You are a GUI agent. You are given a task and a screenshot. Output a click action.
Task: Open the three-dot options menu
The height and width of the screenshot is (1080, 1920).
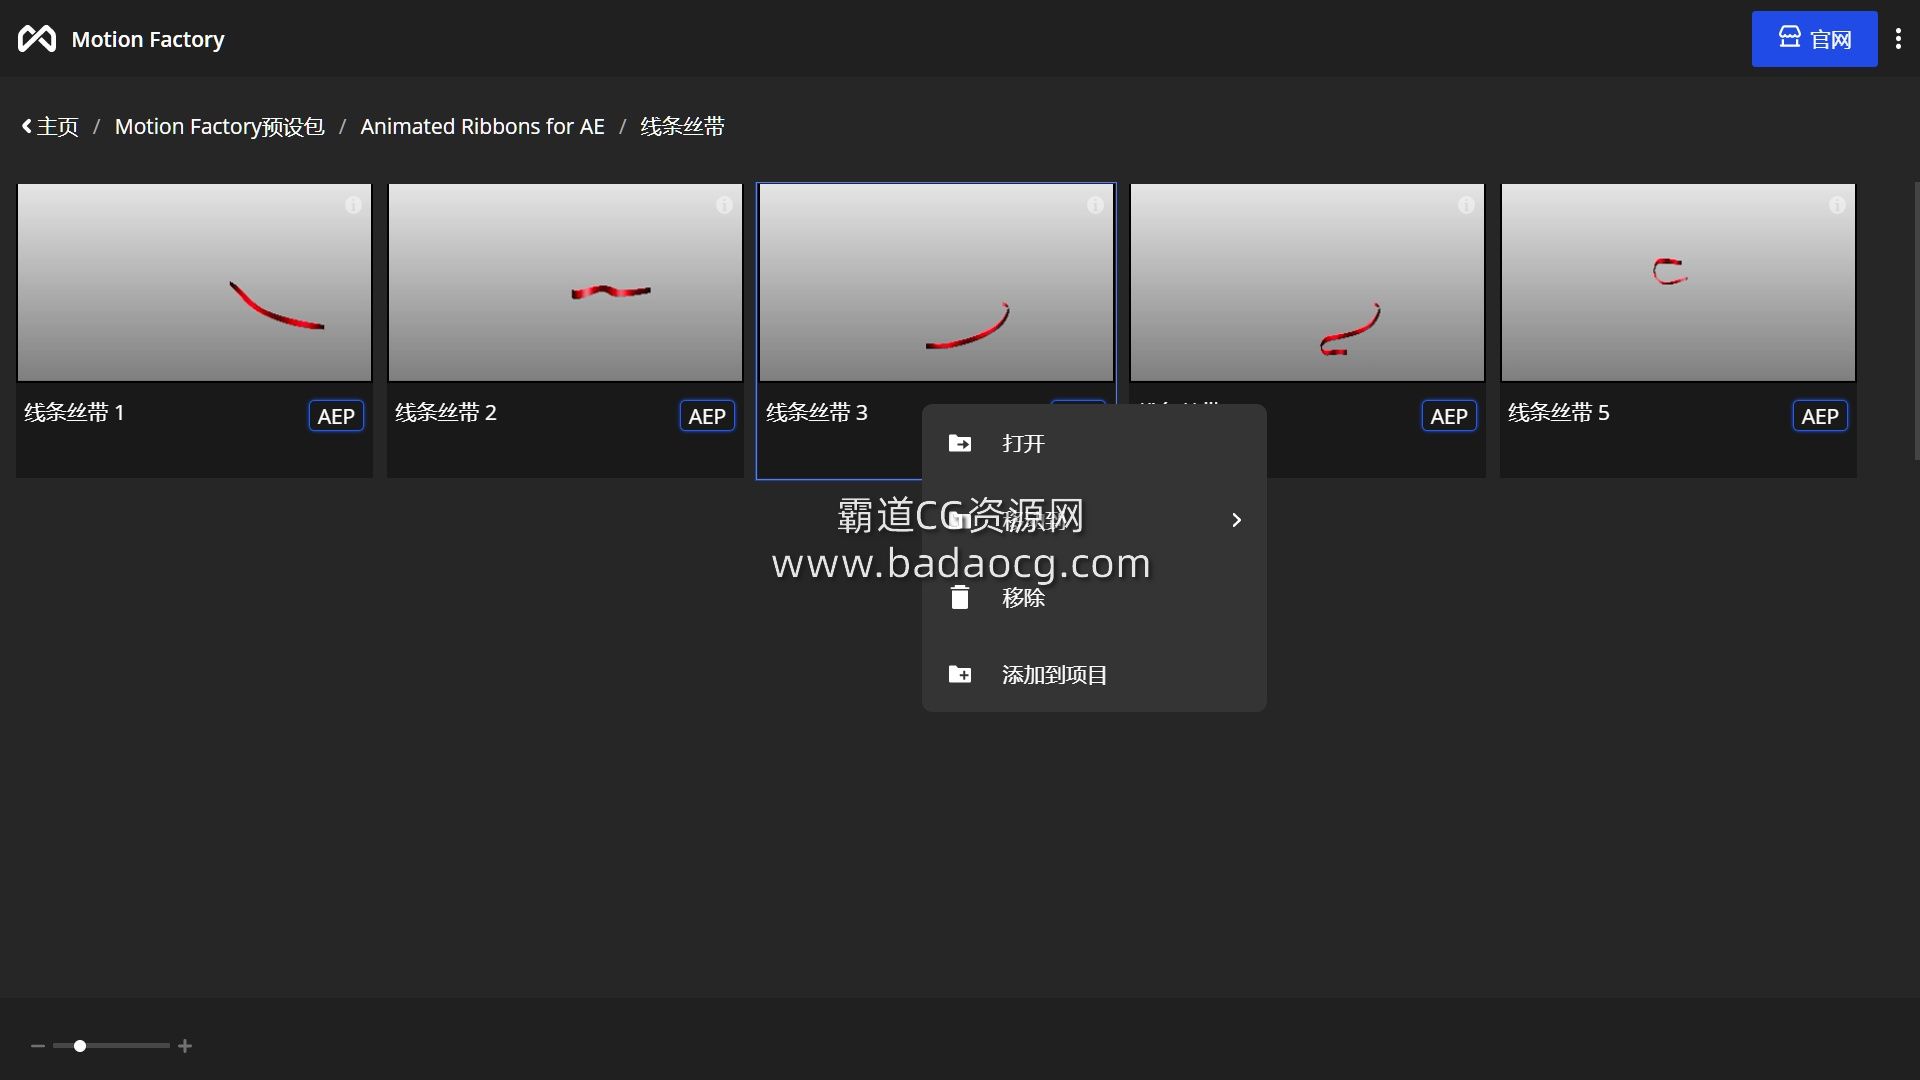(1898, 39)
